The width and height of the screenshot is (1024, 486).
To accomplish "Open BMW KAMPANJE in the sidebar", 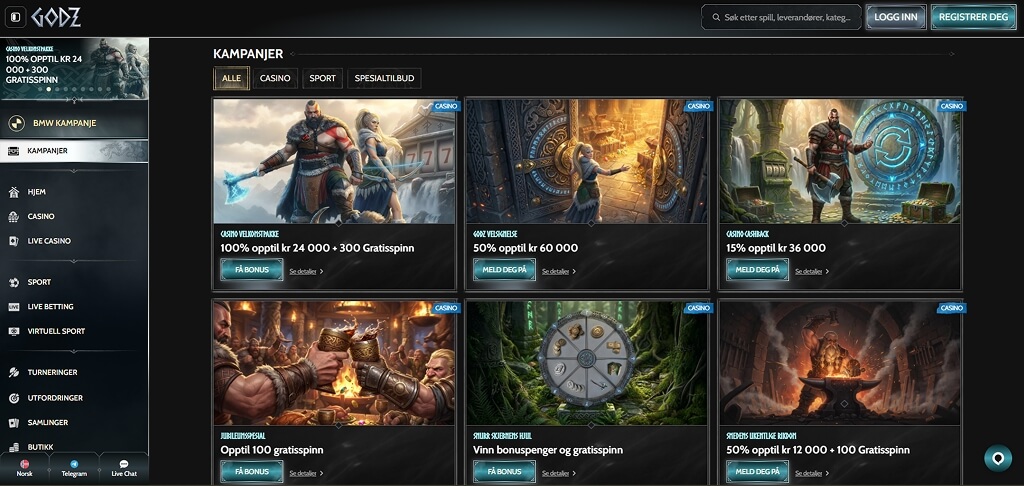I will click(74, 123).
